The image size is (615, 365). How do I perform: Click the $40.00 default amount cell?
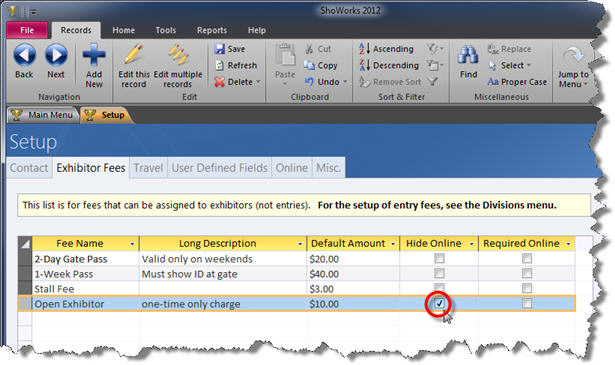(x=353, y=274)
